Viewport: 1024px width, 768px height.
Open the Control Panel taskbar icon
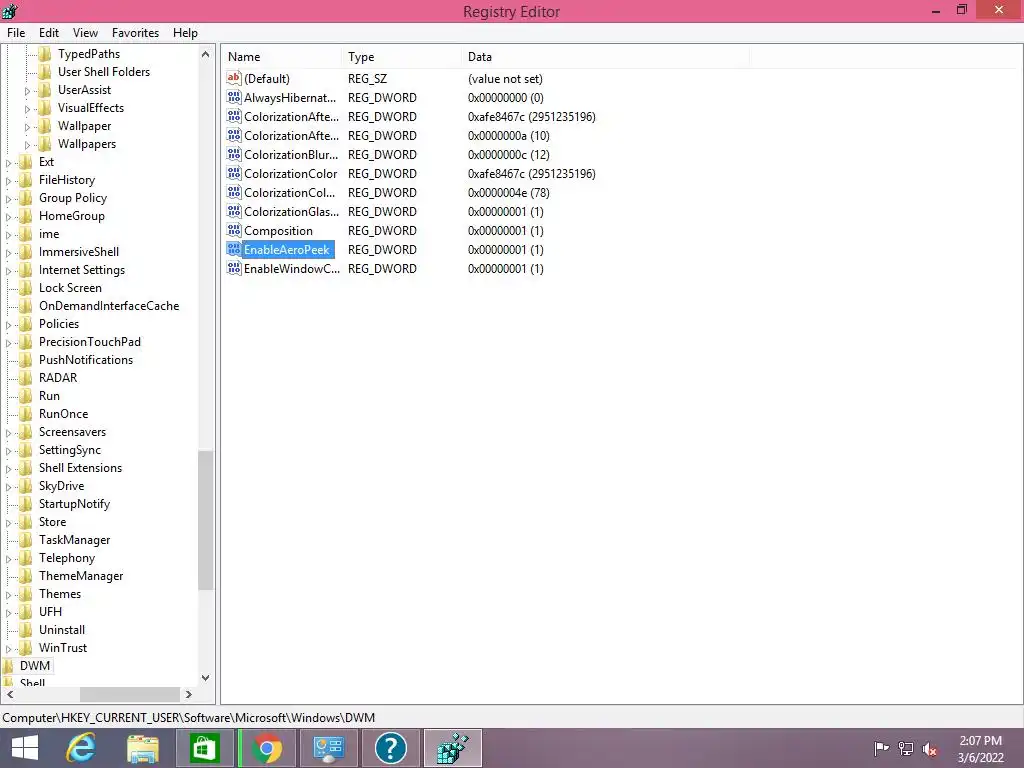click(x=328, y=748)
